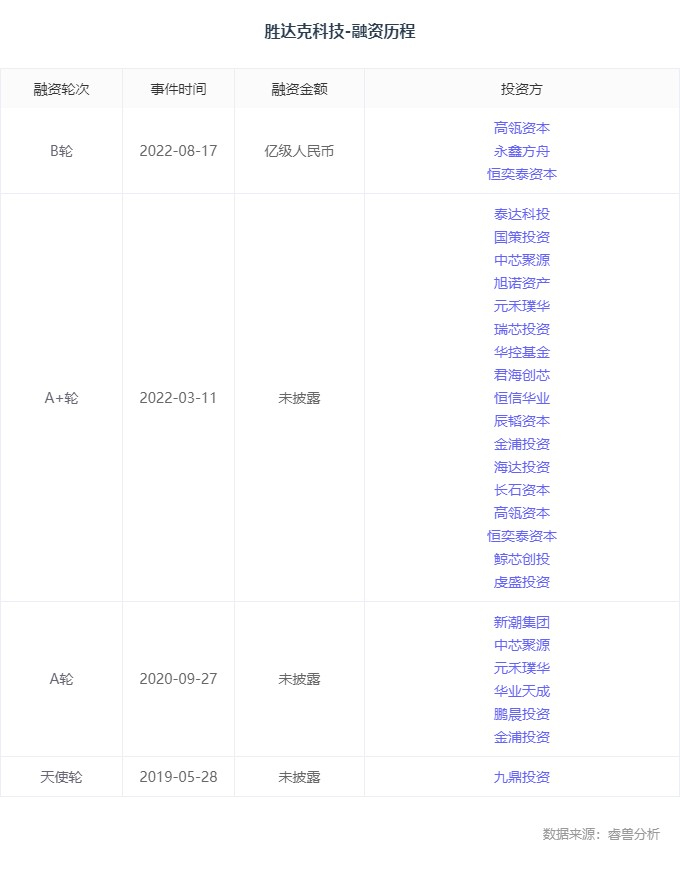Select the A轮 round cell
The width and height of the screenshot is (680, 870).
click(x=61, y=679)
